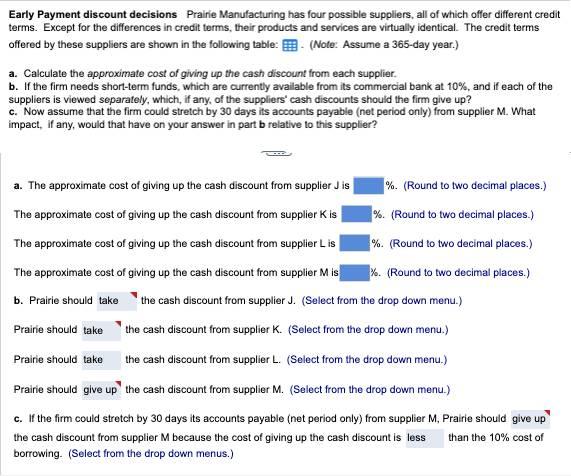Viewport: 571px width, 476px height.
Task: Click the supplier K cost answer field
Action: point(357,215)
